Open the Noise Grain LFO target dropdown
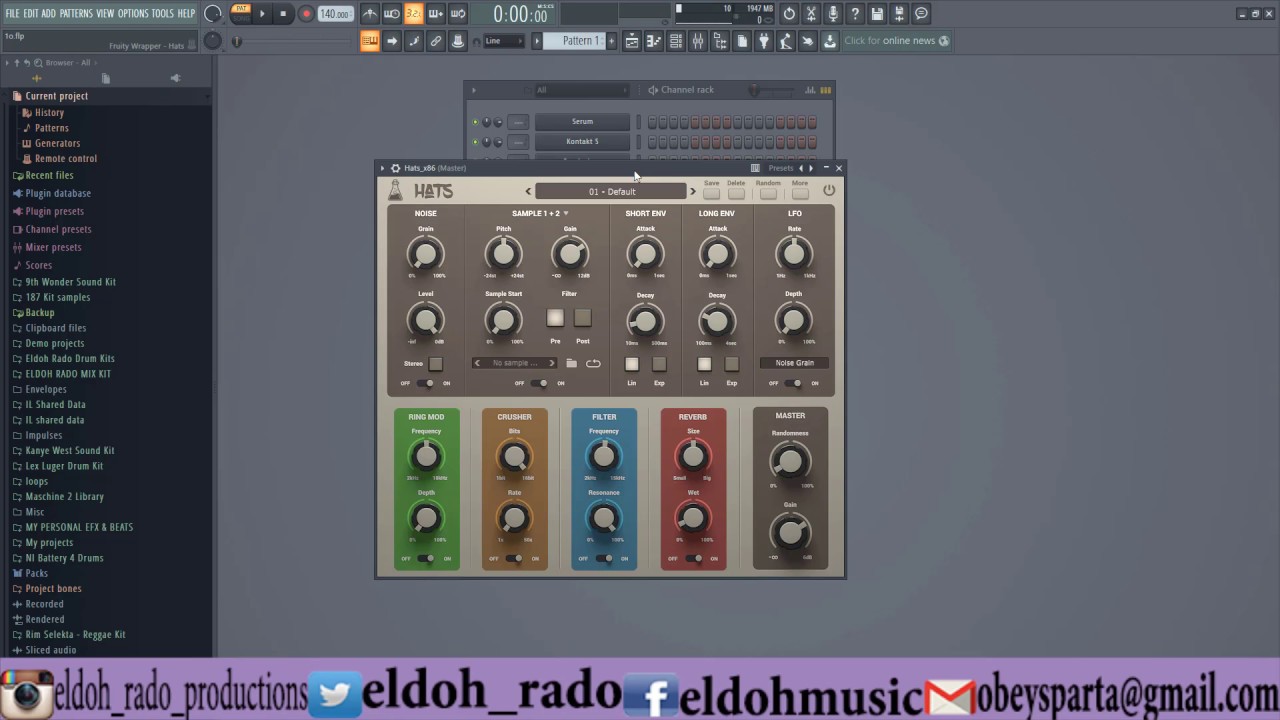 click(x=794, y=363)
